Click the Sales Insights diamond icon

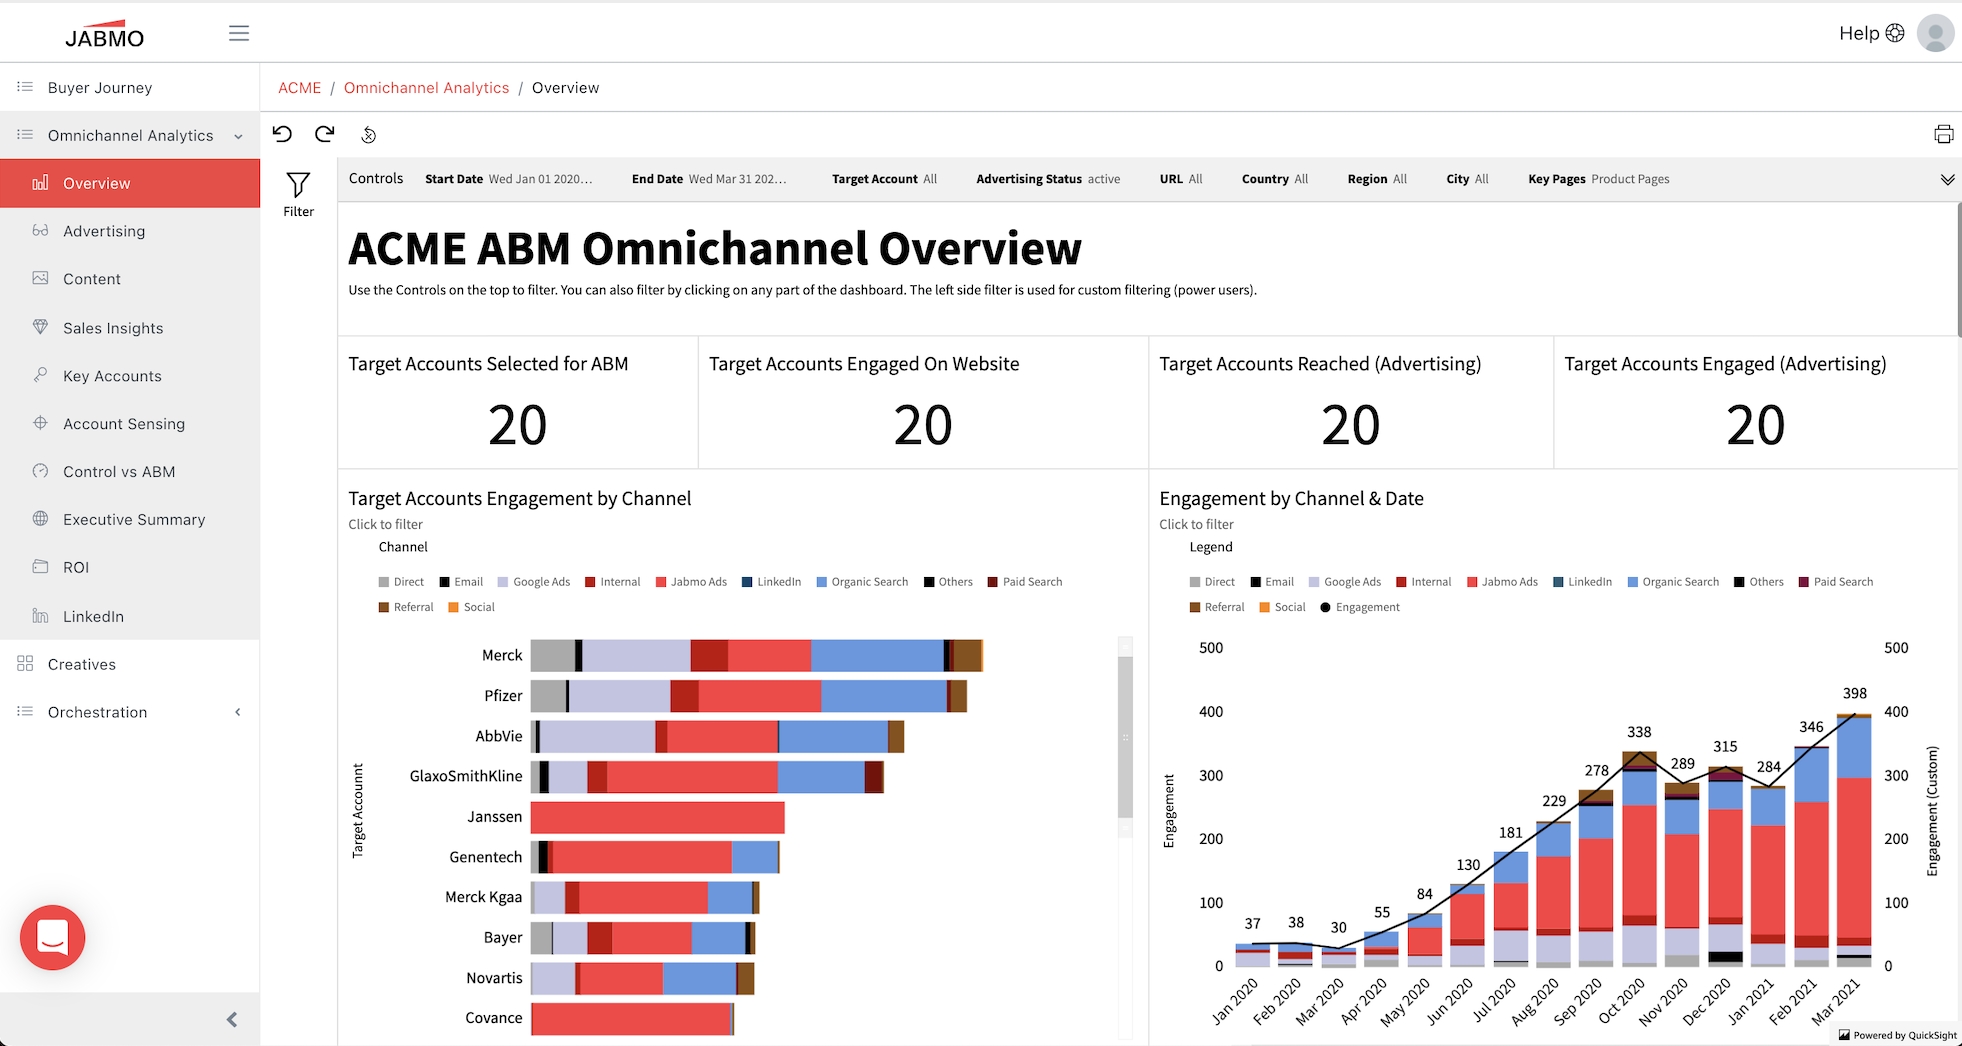click(40, 327)
